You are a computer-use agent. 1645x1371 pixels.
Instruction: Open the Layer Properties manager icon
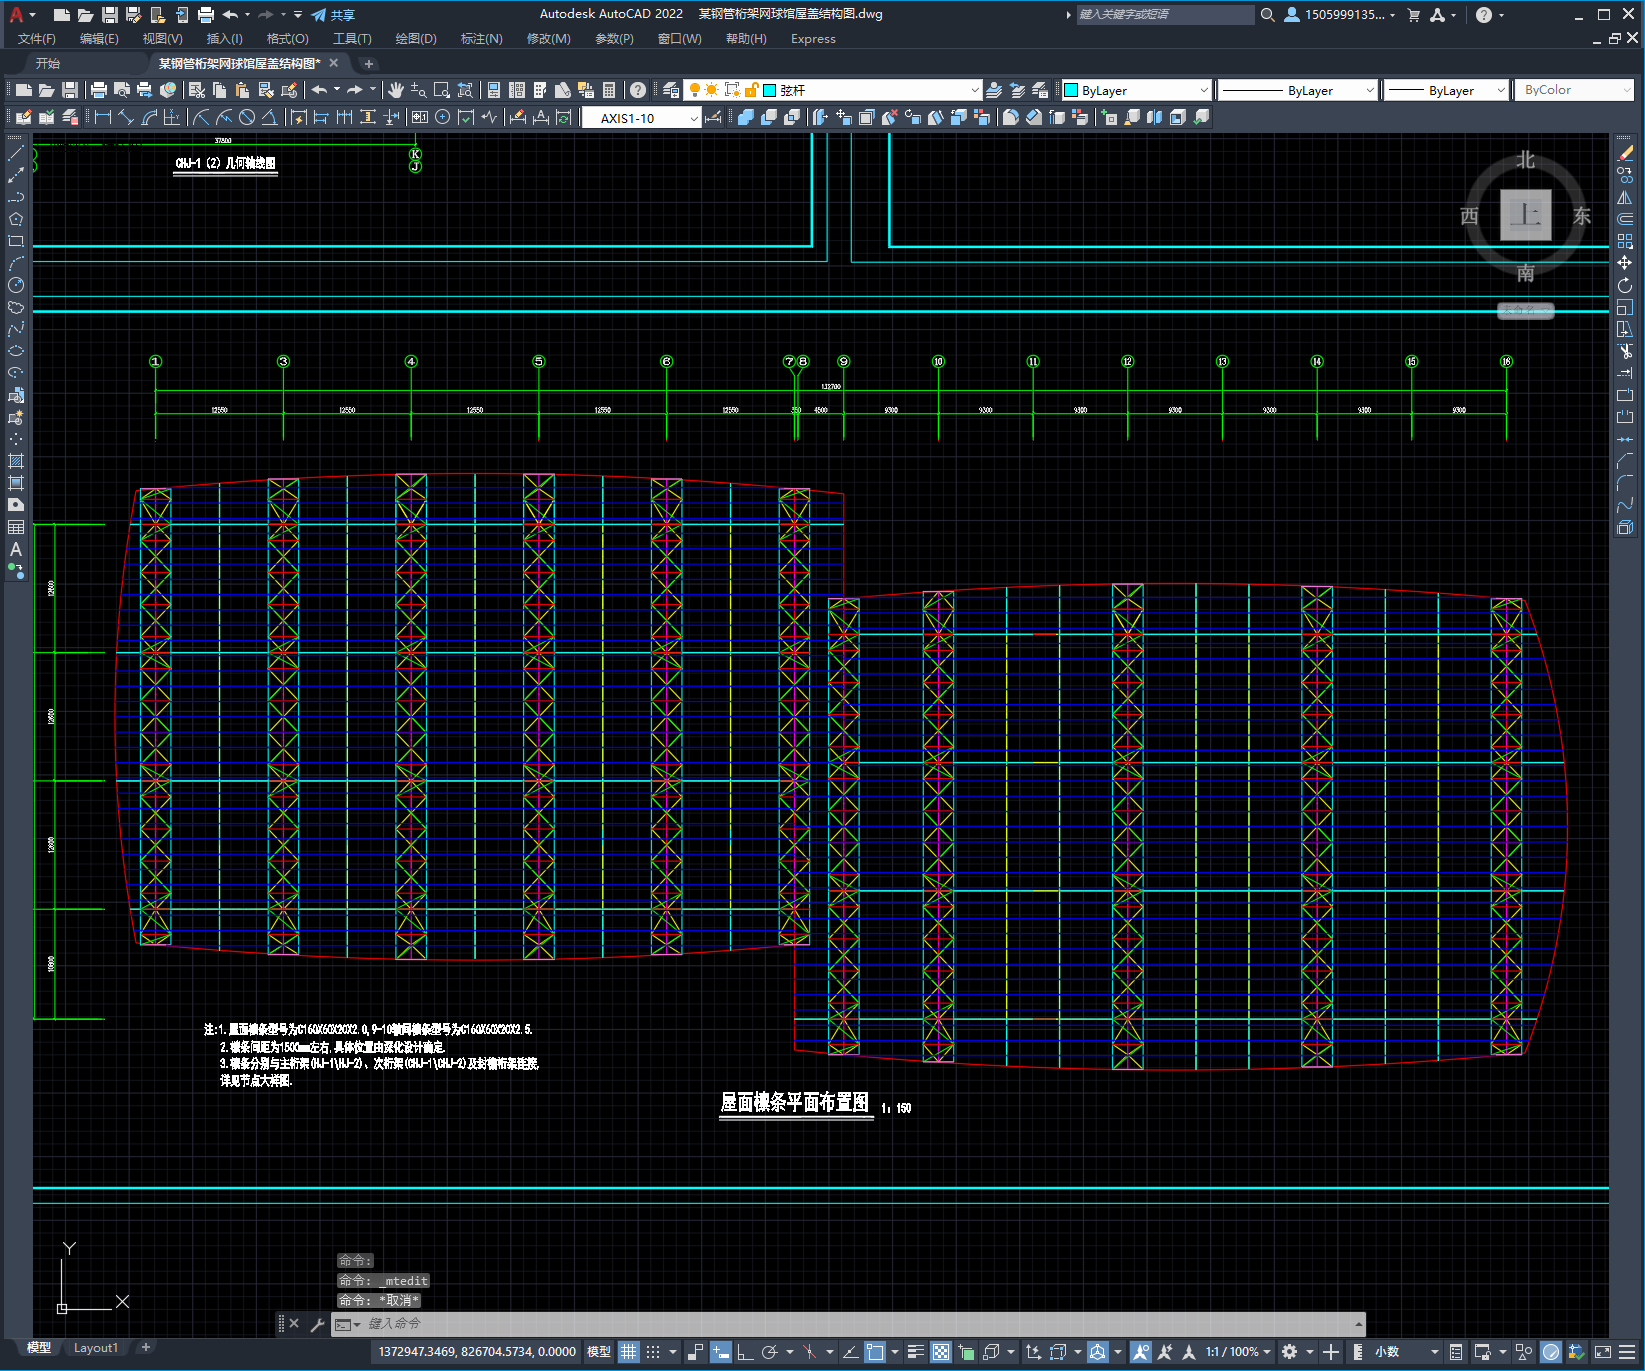(670, 90)
